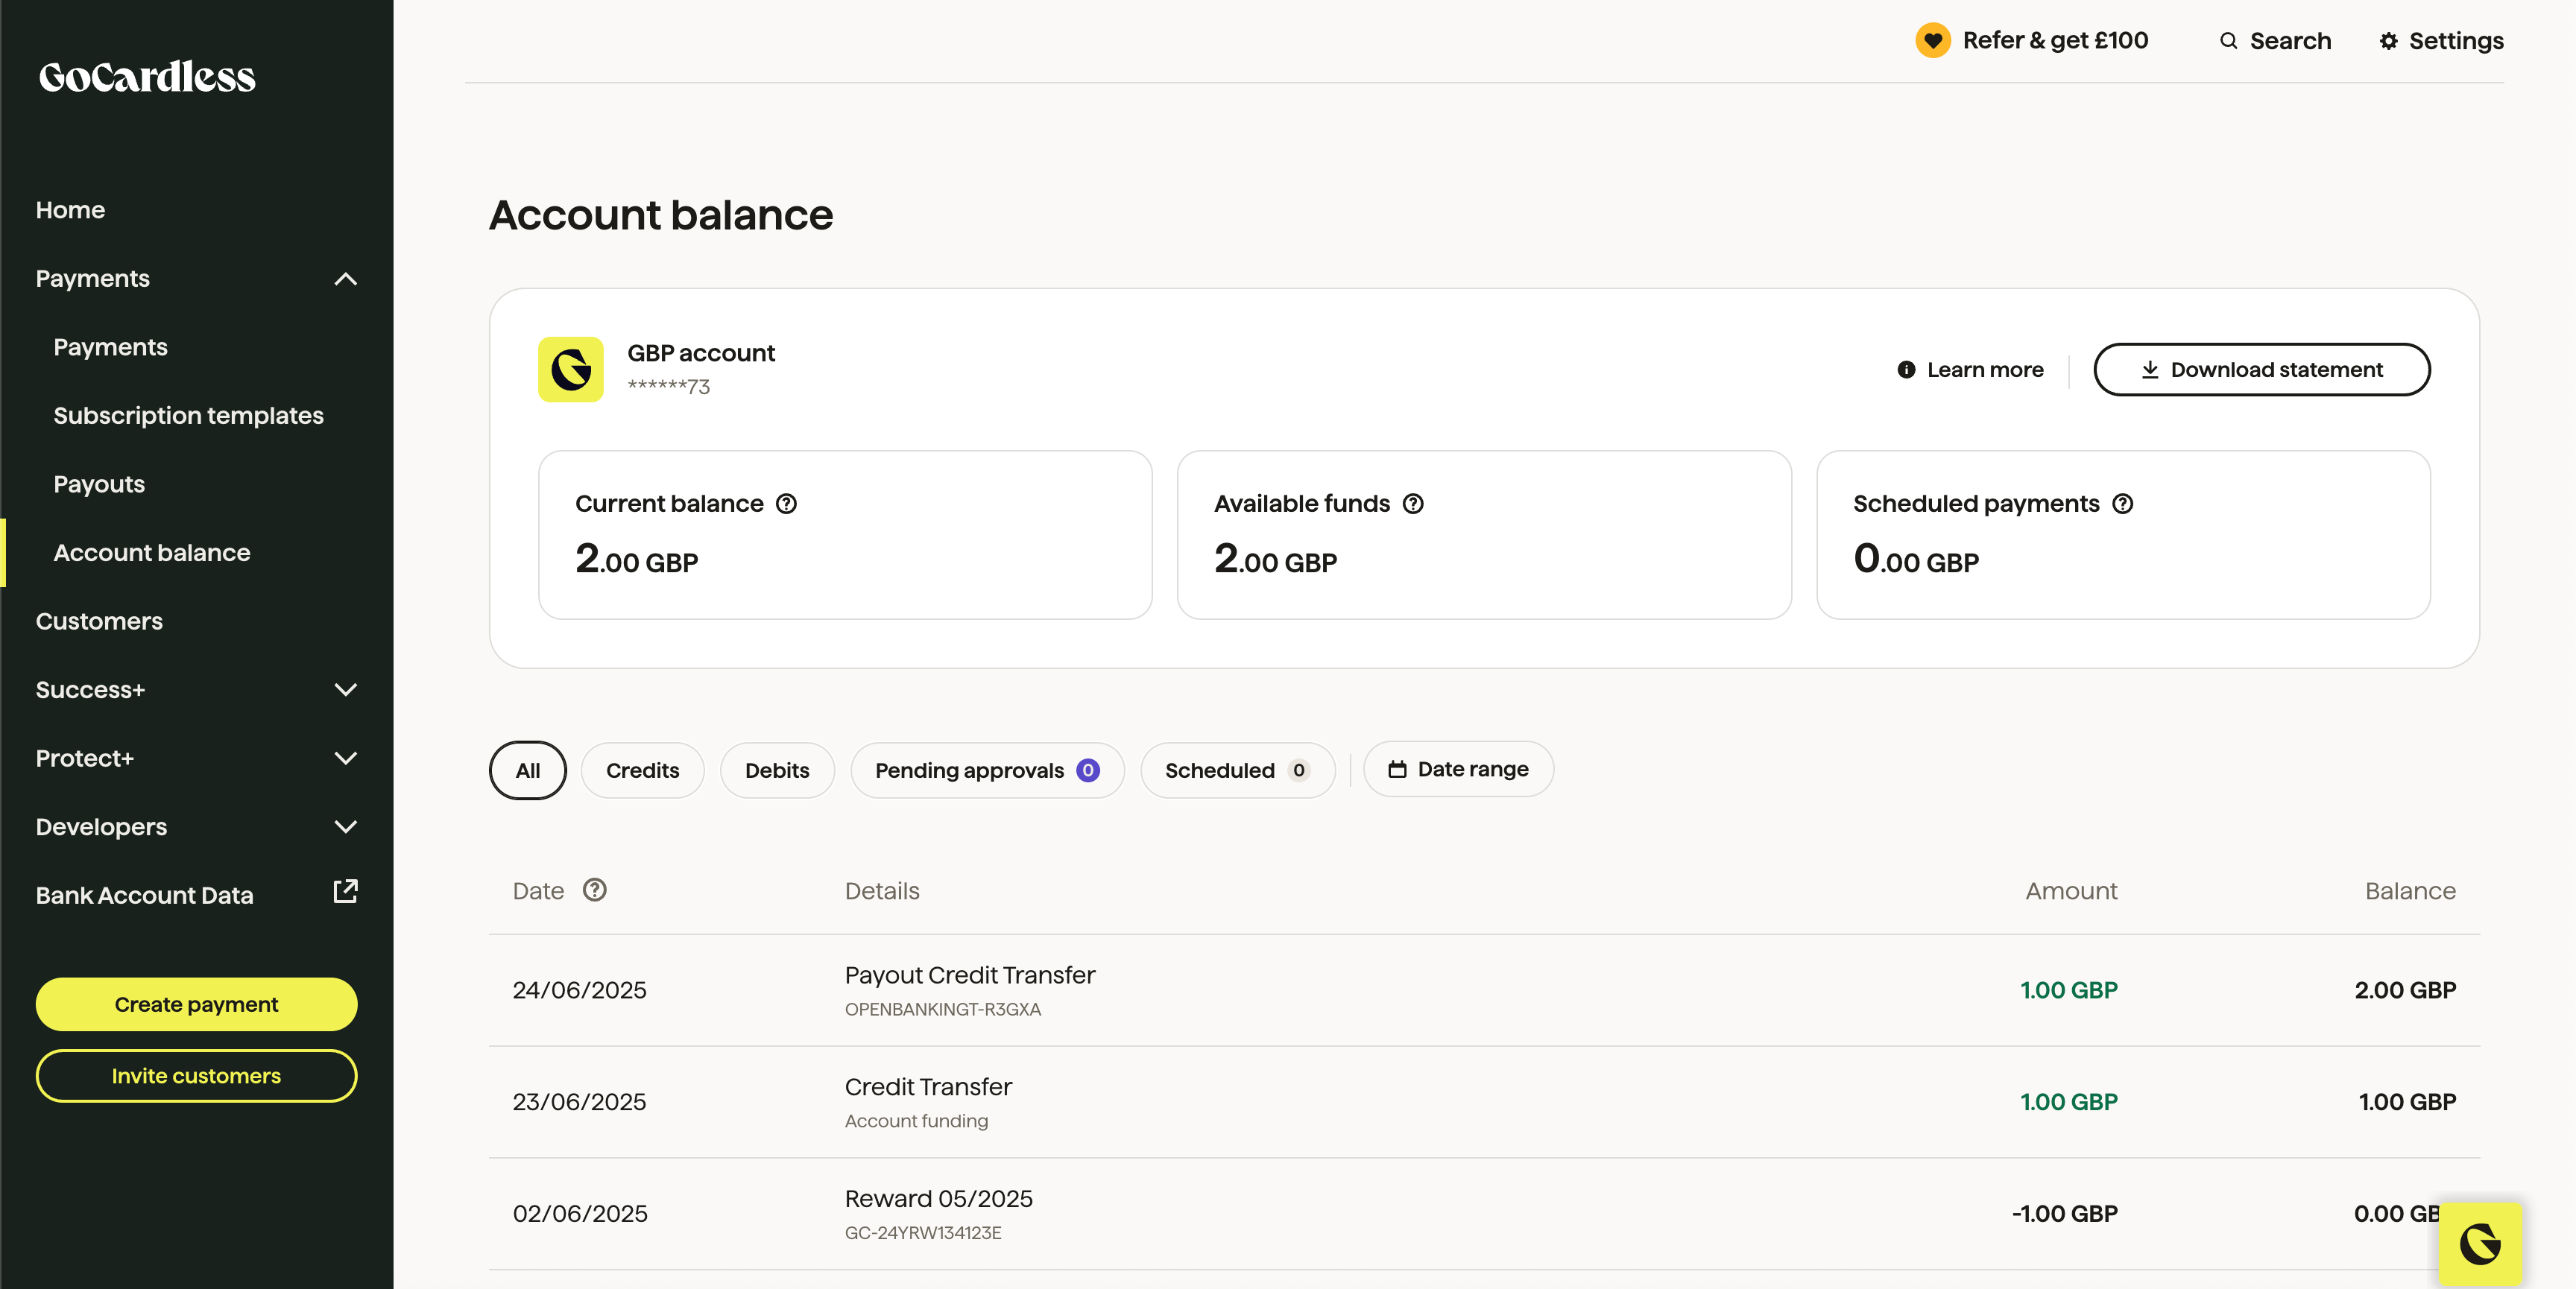The width and height of the screenshot is (2576, 1289).
Task: Click the Account balance page heading
Action: point(661,215)
